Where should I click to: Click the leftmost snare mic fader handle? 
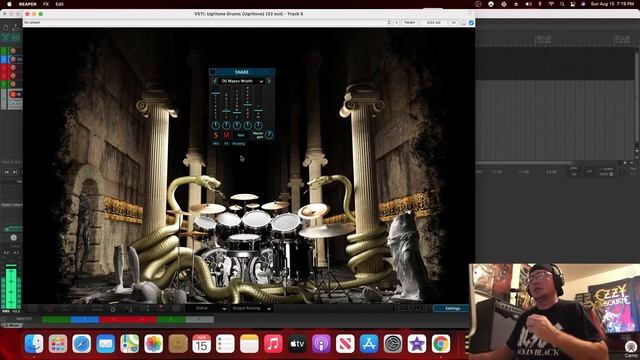click(x=216, y=93)
